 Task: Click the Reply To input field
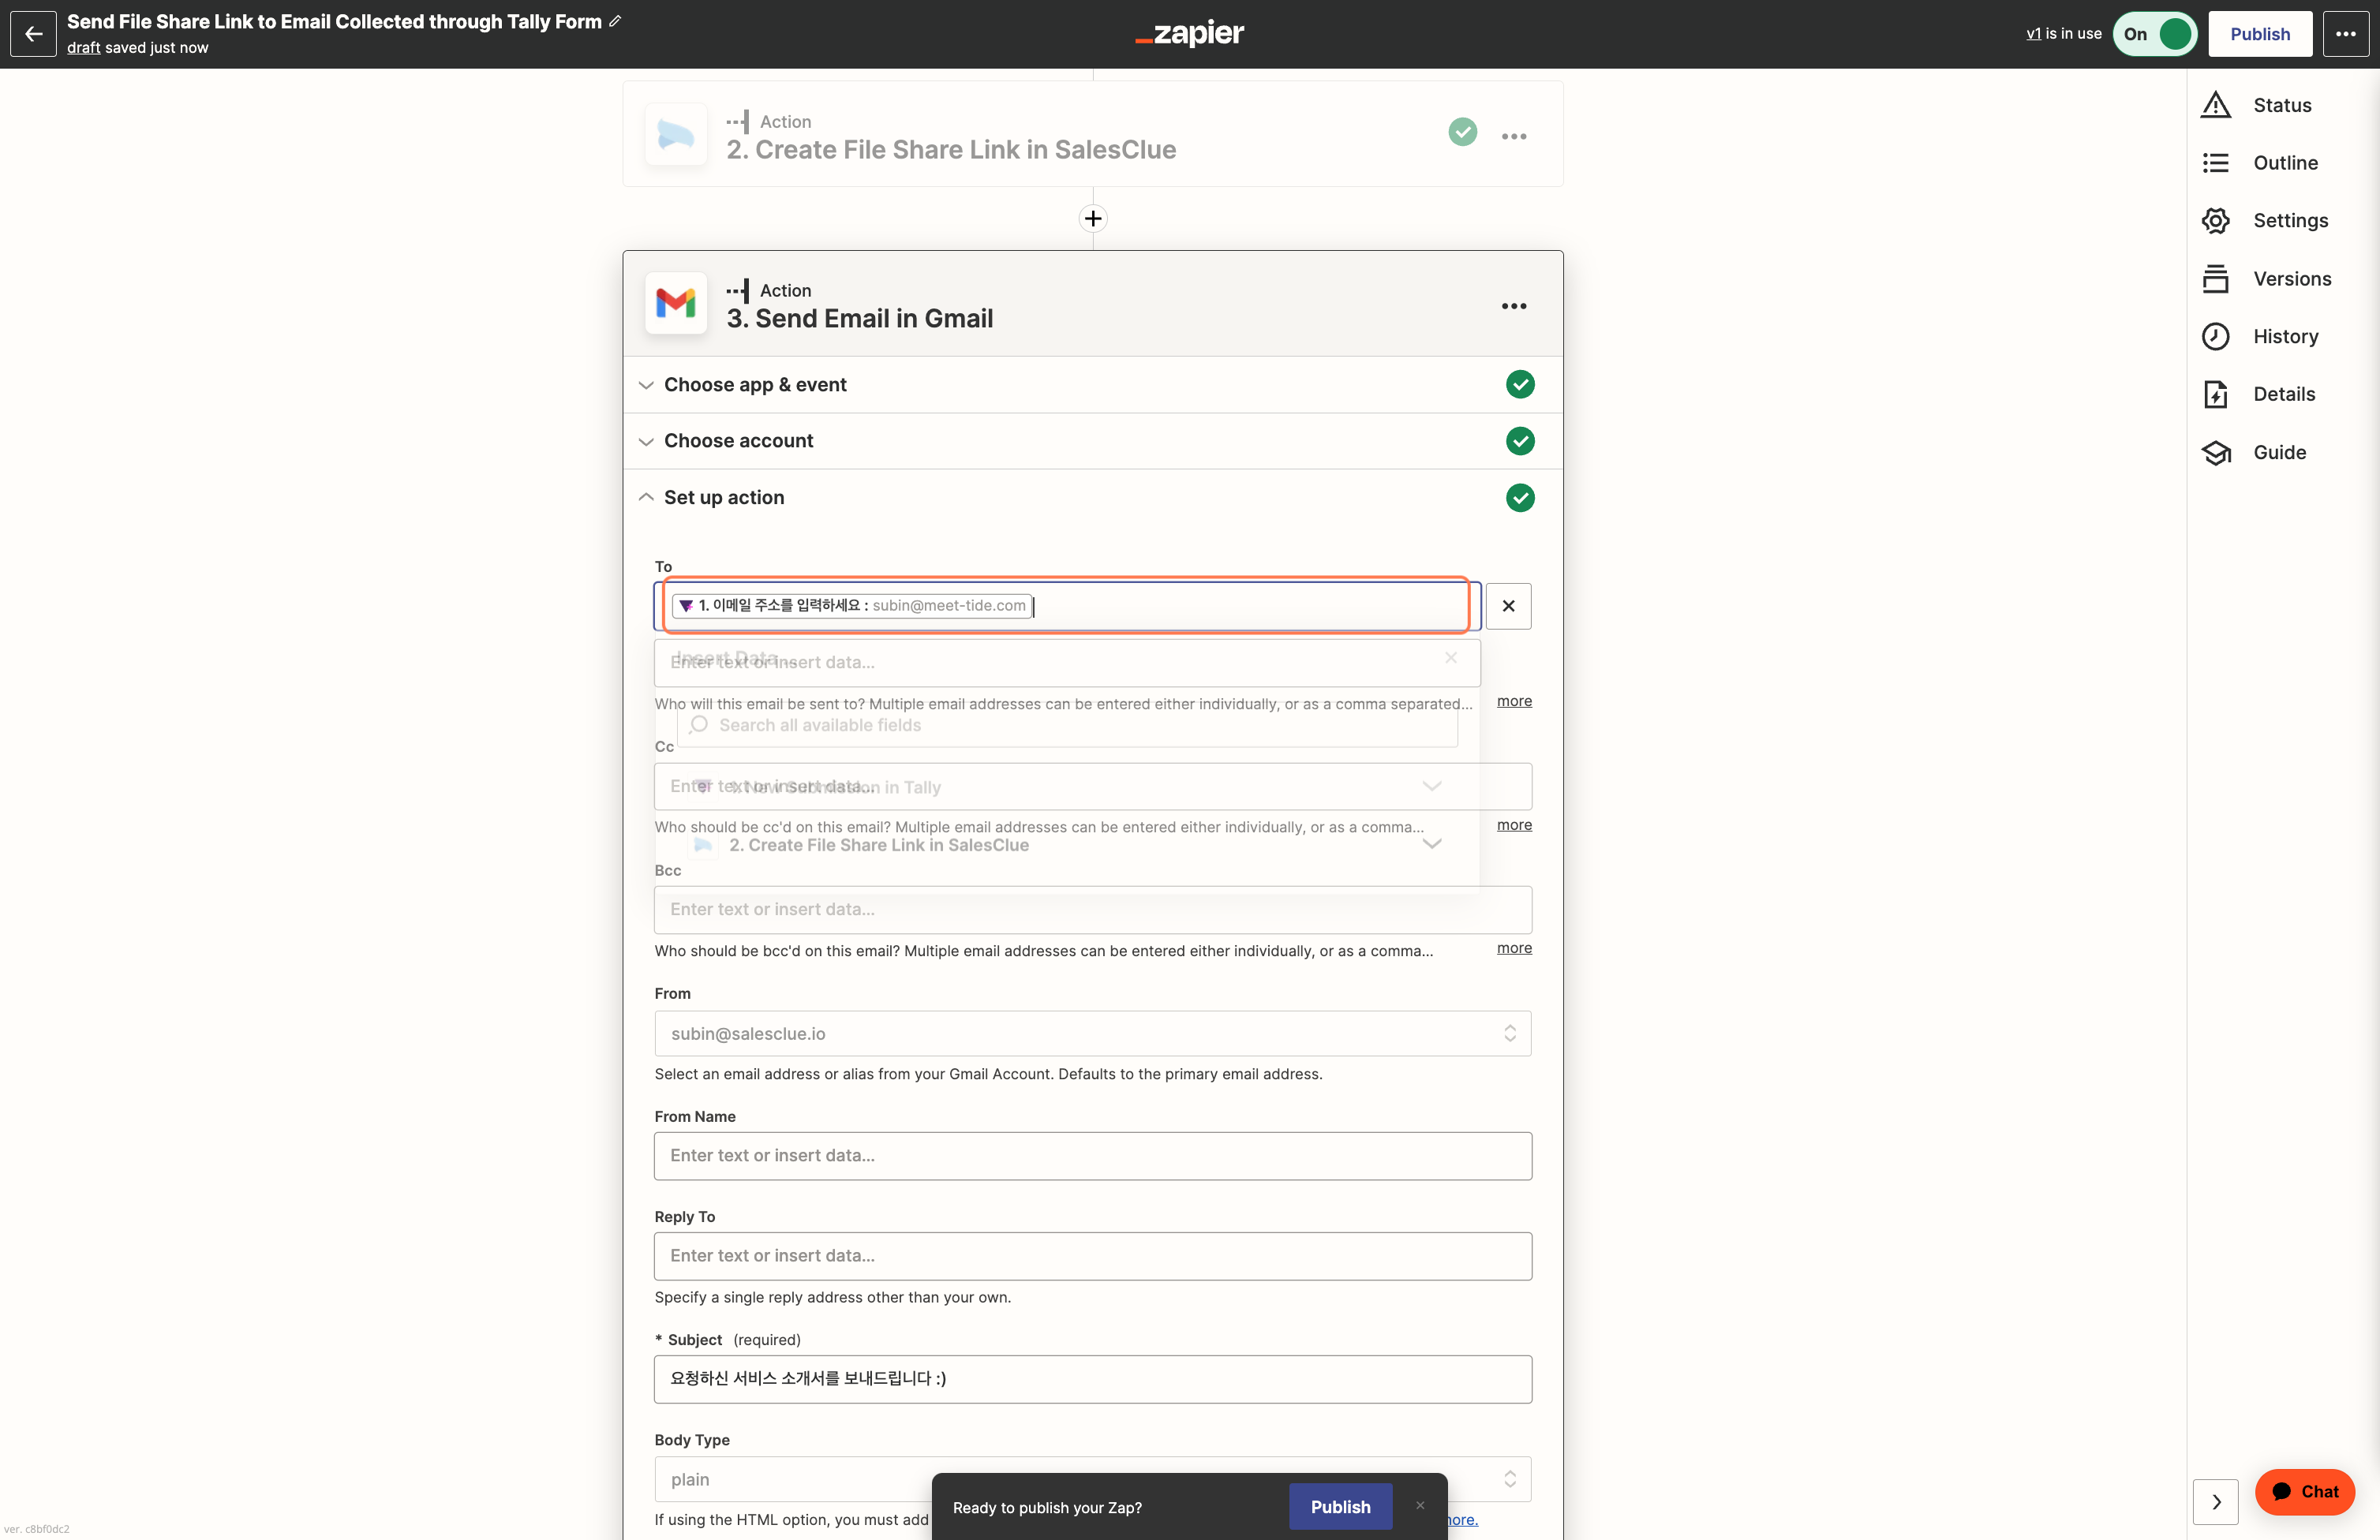(x=1092, y=1256)
